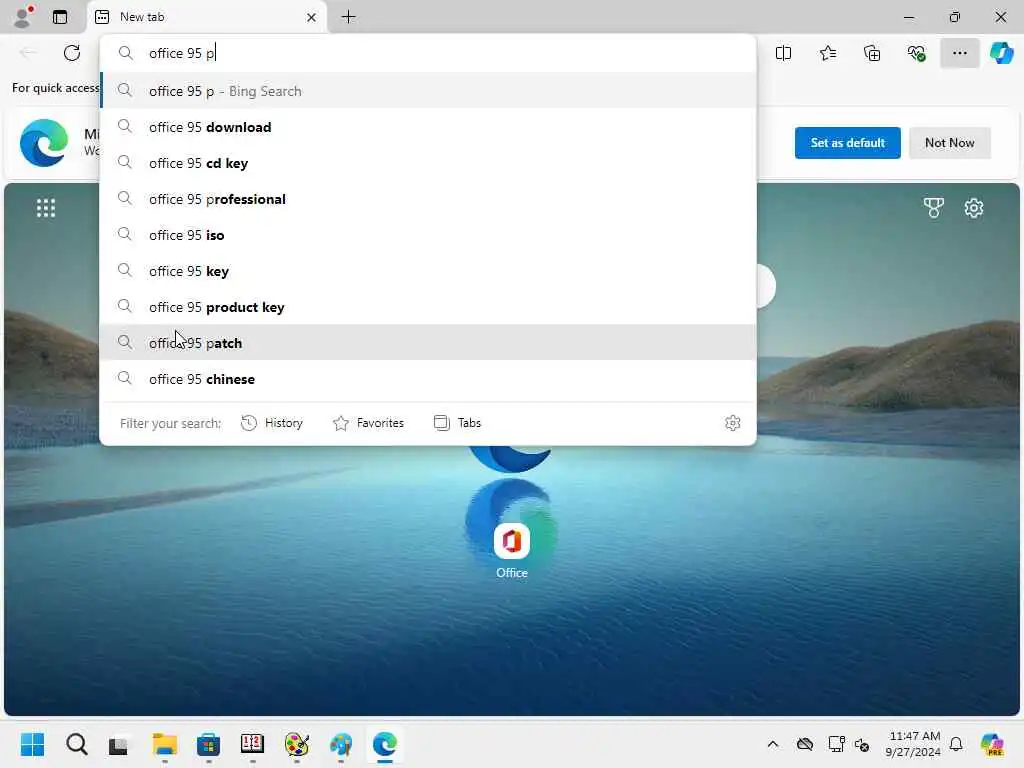The height and width of the screenshot is (768, 1024).
Task: Toggle the split screen icon
Action: click(783, 53)
